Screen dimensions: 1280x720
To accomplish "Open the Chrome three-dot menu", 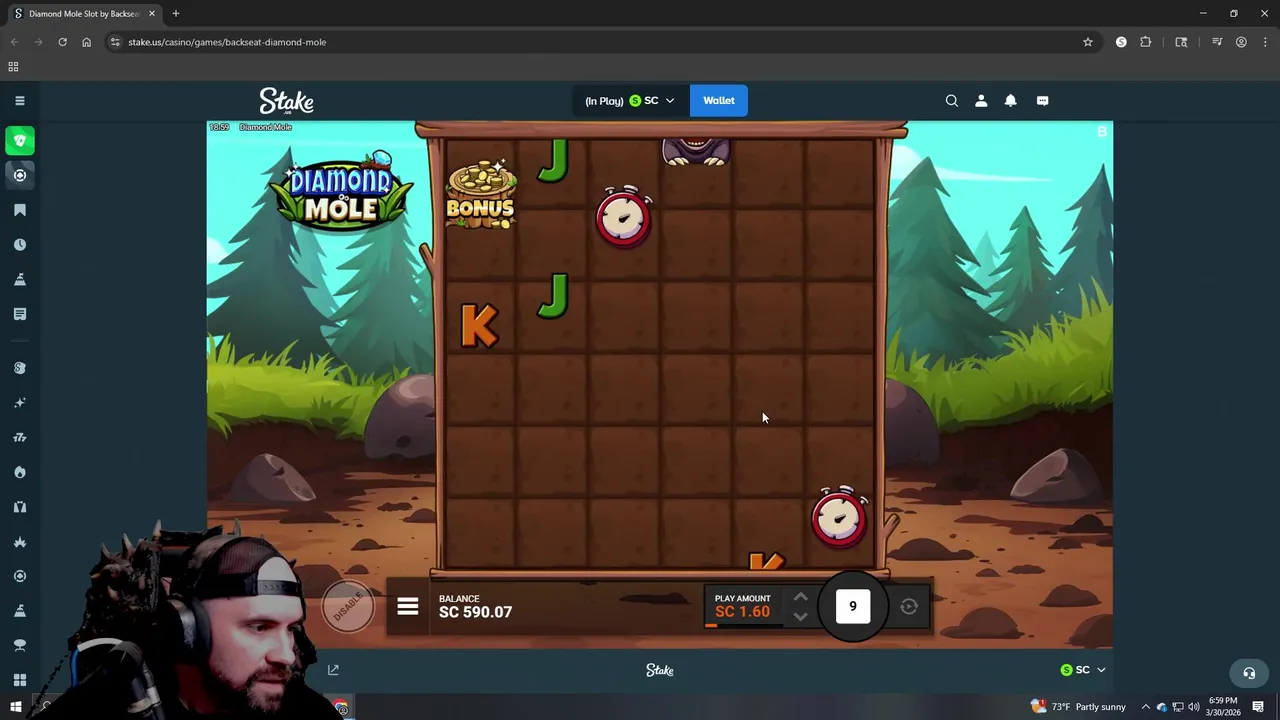I will tap(1265, 42).
